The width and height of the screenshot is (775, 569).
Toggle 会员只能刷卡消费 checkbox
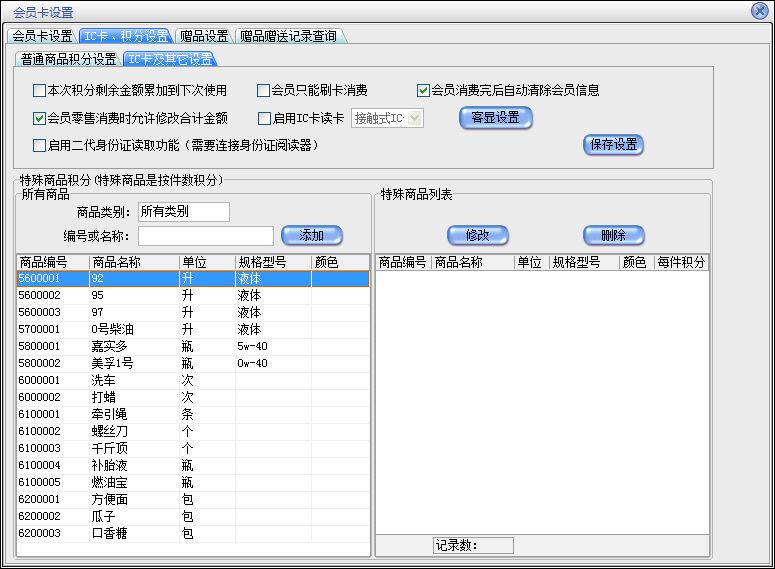[264, 91]
